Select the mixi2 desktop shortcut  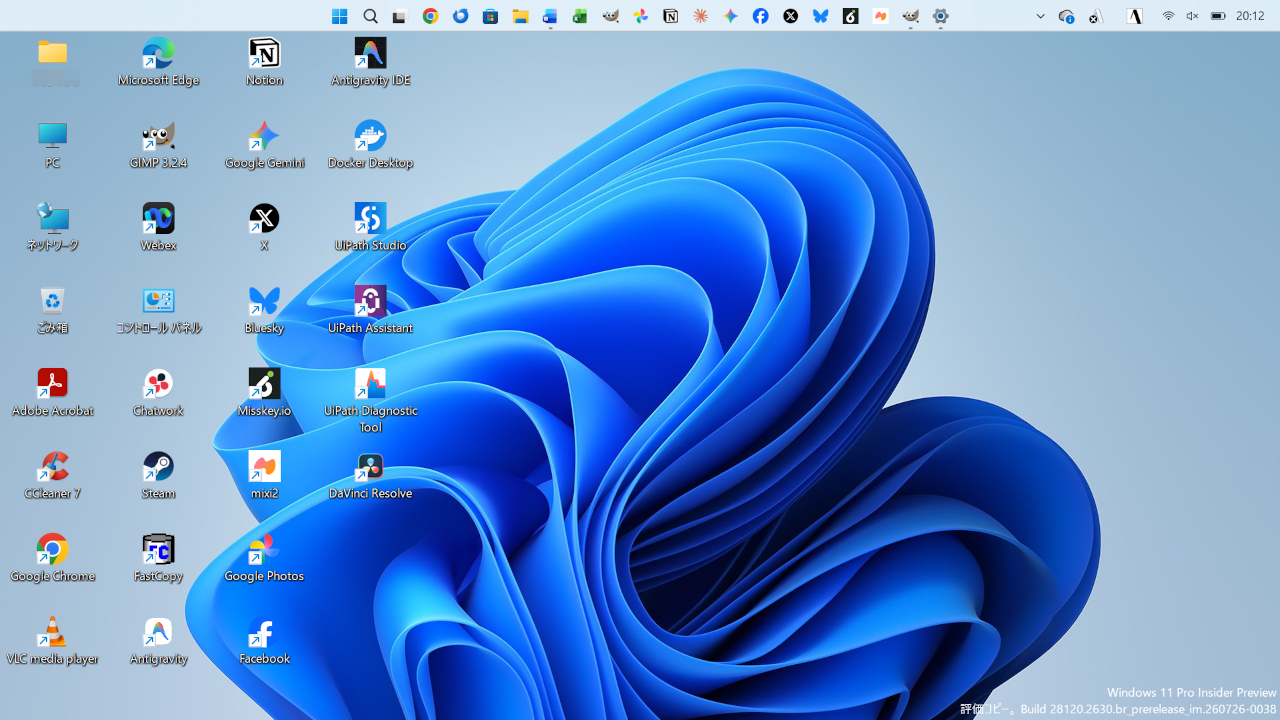tap(264, 476)
